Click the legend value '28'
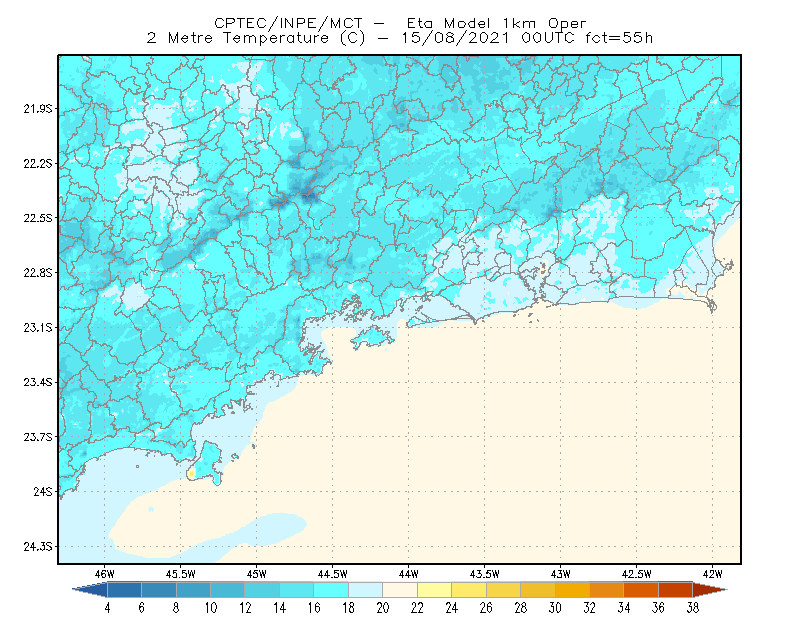Viewport: 800px width, 618px height. pyautogui.click(x=520, y=608)
